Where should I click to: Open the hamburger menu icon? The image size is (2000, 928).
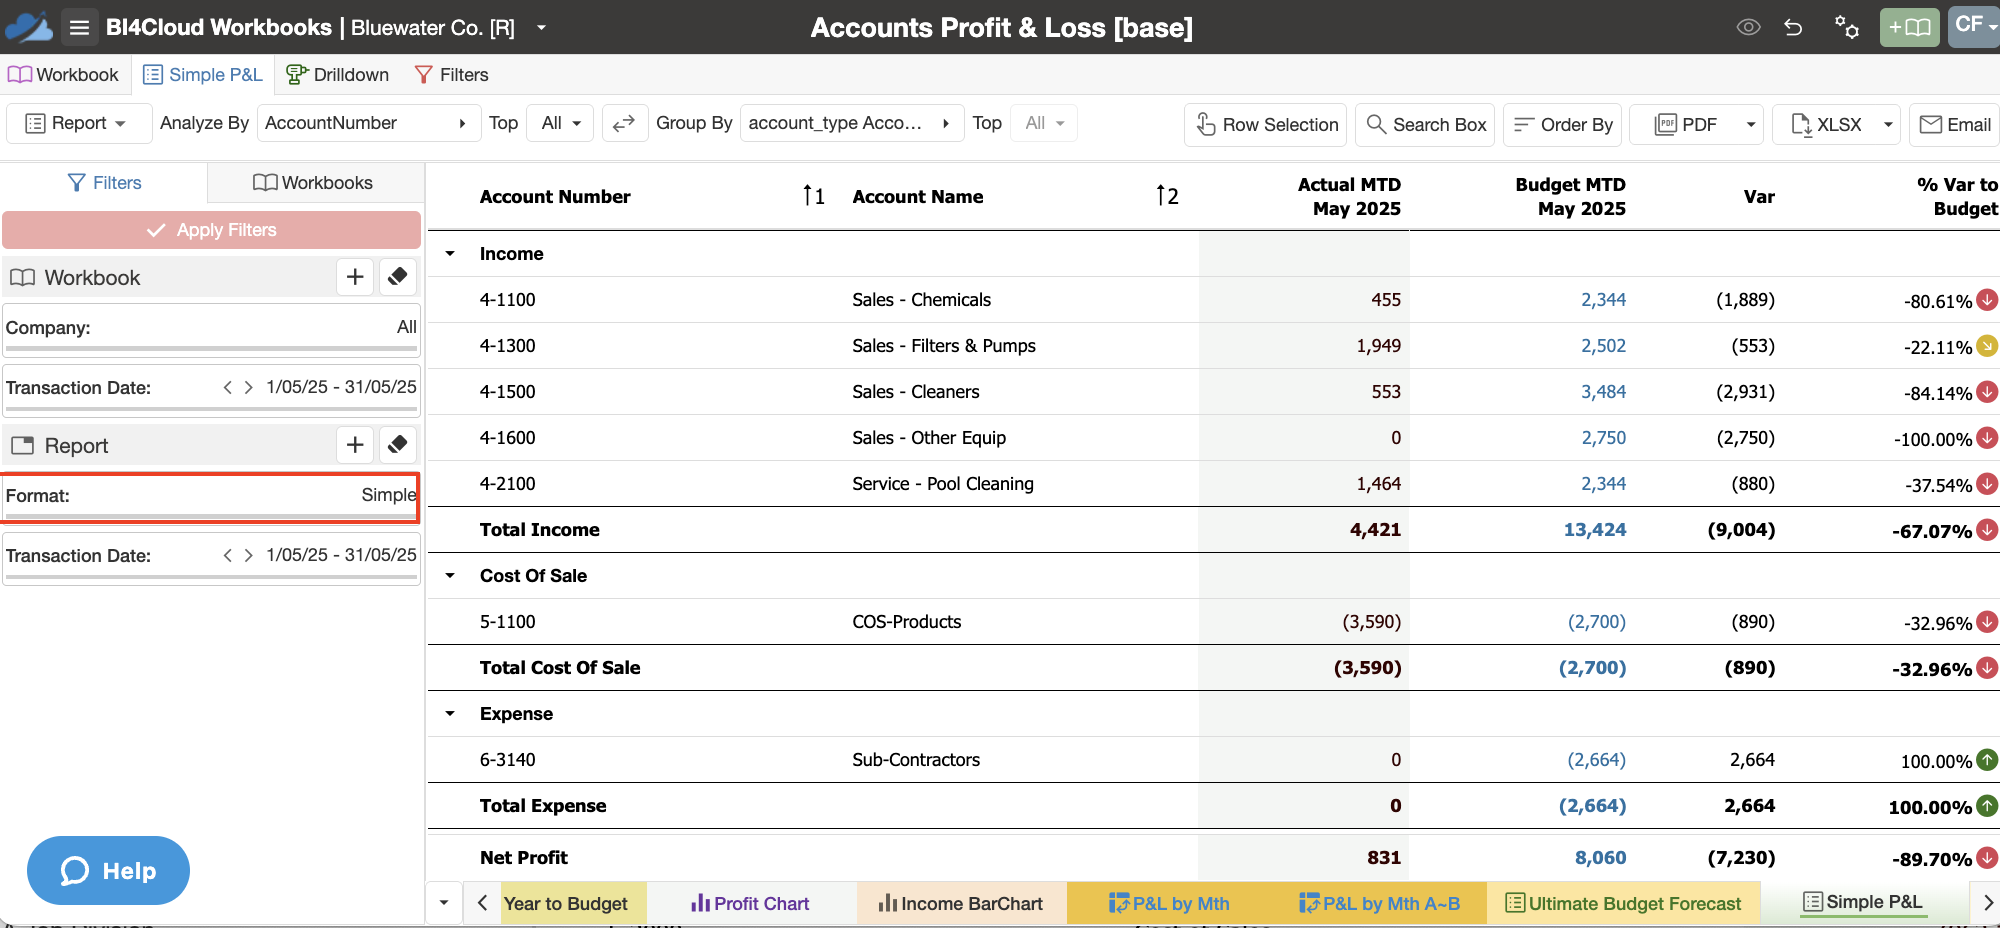(x=79, y=27)
